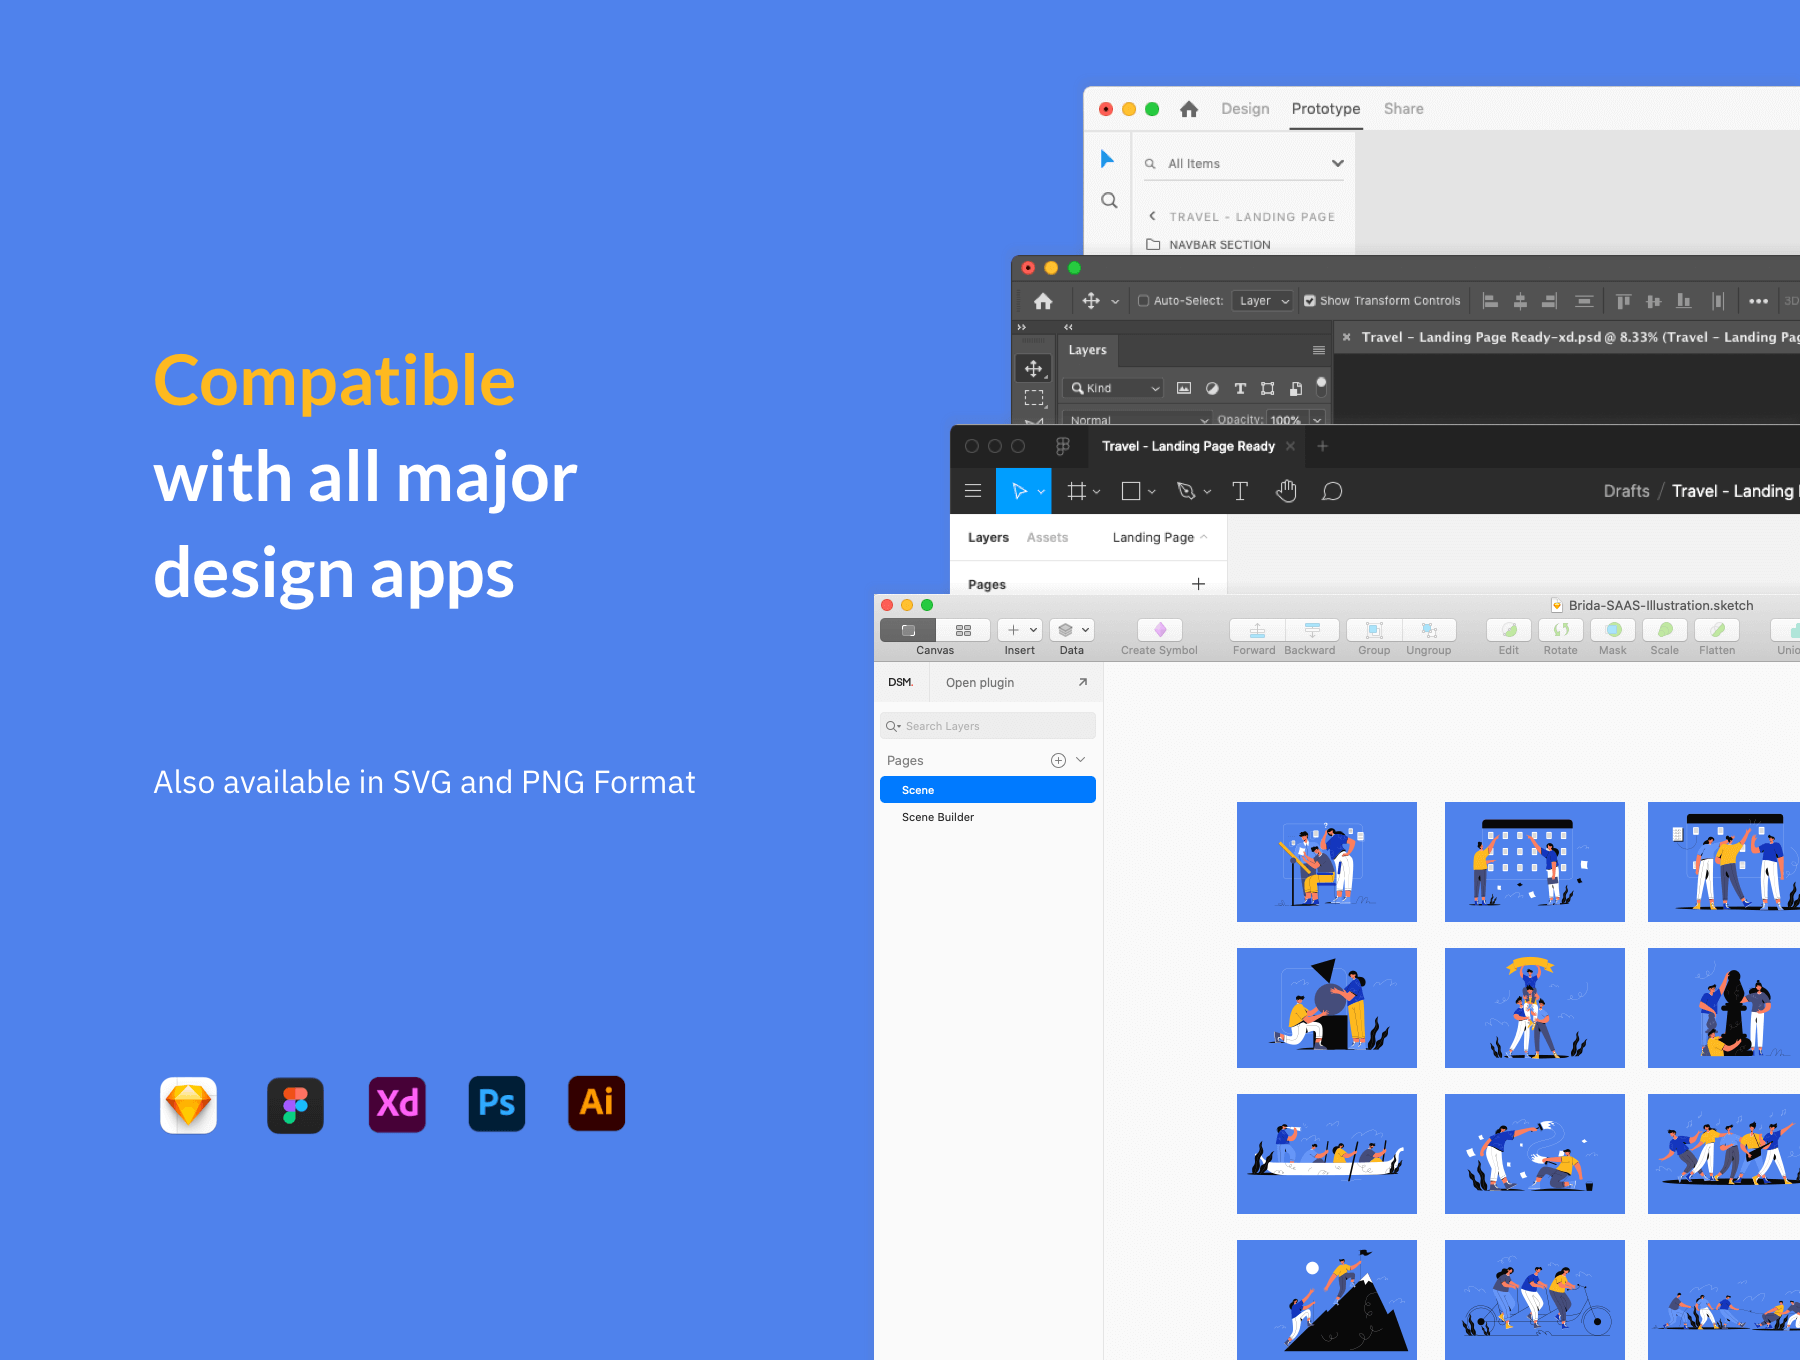Click the Comment tool in Figma toolbar
This screenshot has width=1800, height=1360.
pos(1332,491)
